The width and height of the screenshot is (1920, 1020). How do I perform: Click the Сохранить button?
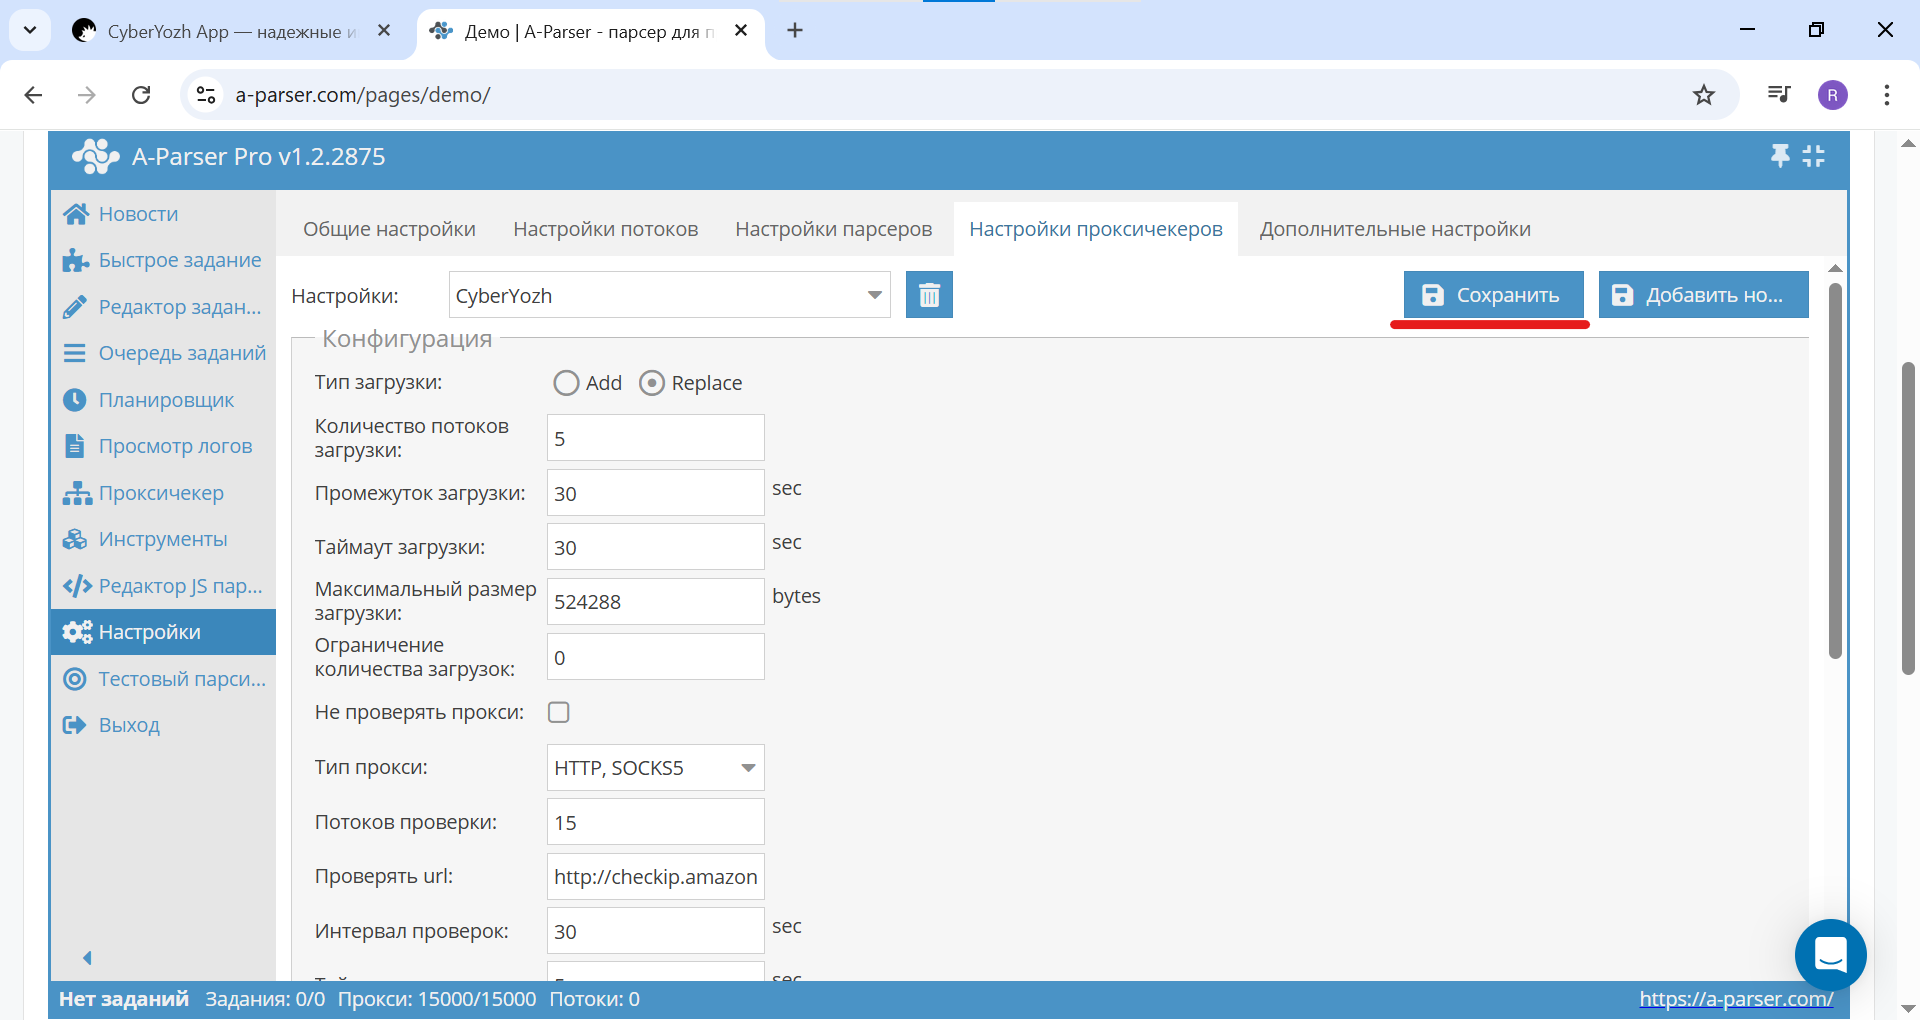tap(1493, 295)
